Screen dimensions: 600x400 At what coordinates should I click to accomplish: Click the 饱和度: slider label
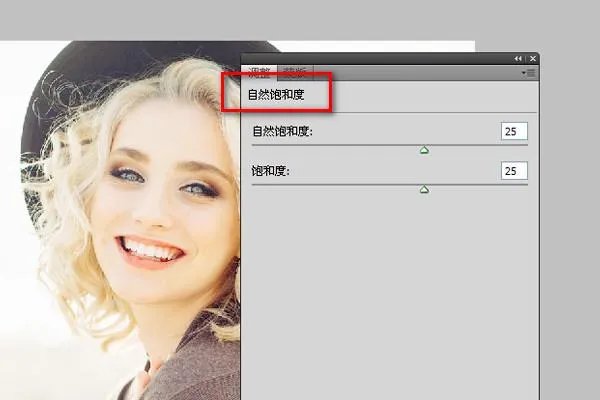point(270,171)
